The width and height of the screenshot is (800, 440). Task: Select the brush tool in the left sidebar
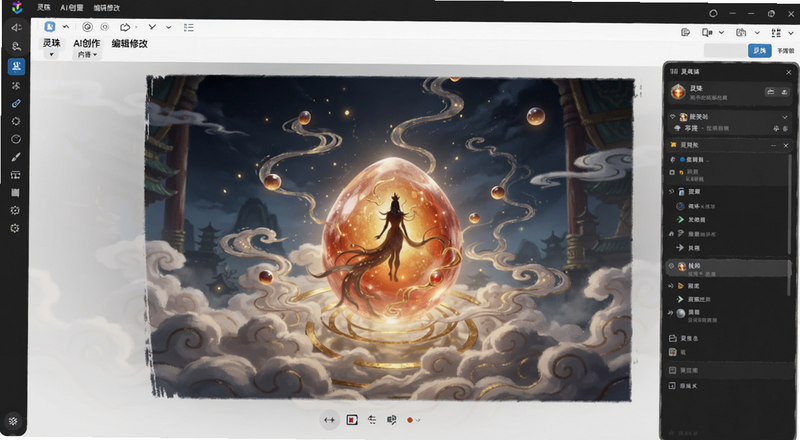[x=16, y=157]
